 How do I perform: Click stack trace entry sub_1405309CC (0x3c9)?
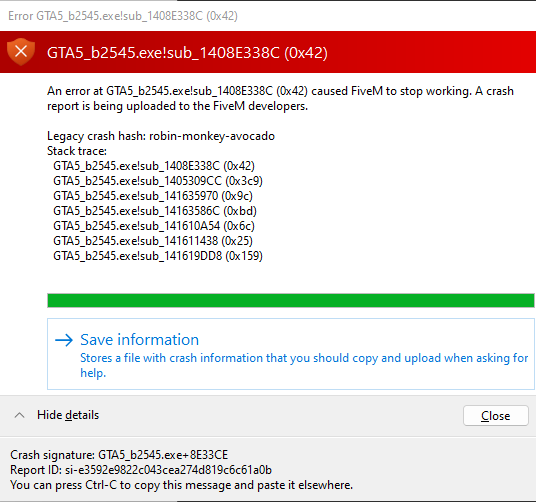point(158,181)
